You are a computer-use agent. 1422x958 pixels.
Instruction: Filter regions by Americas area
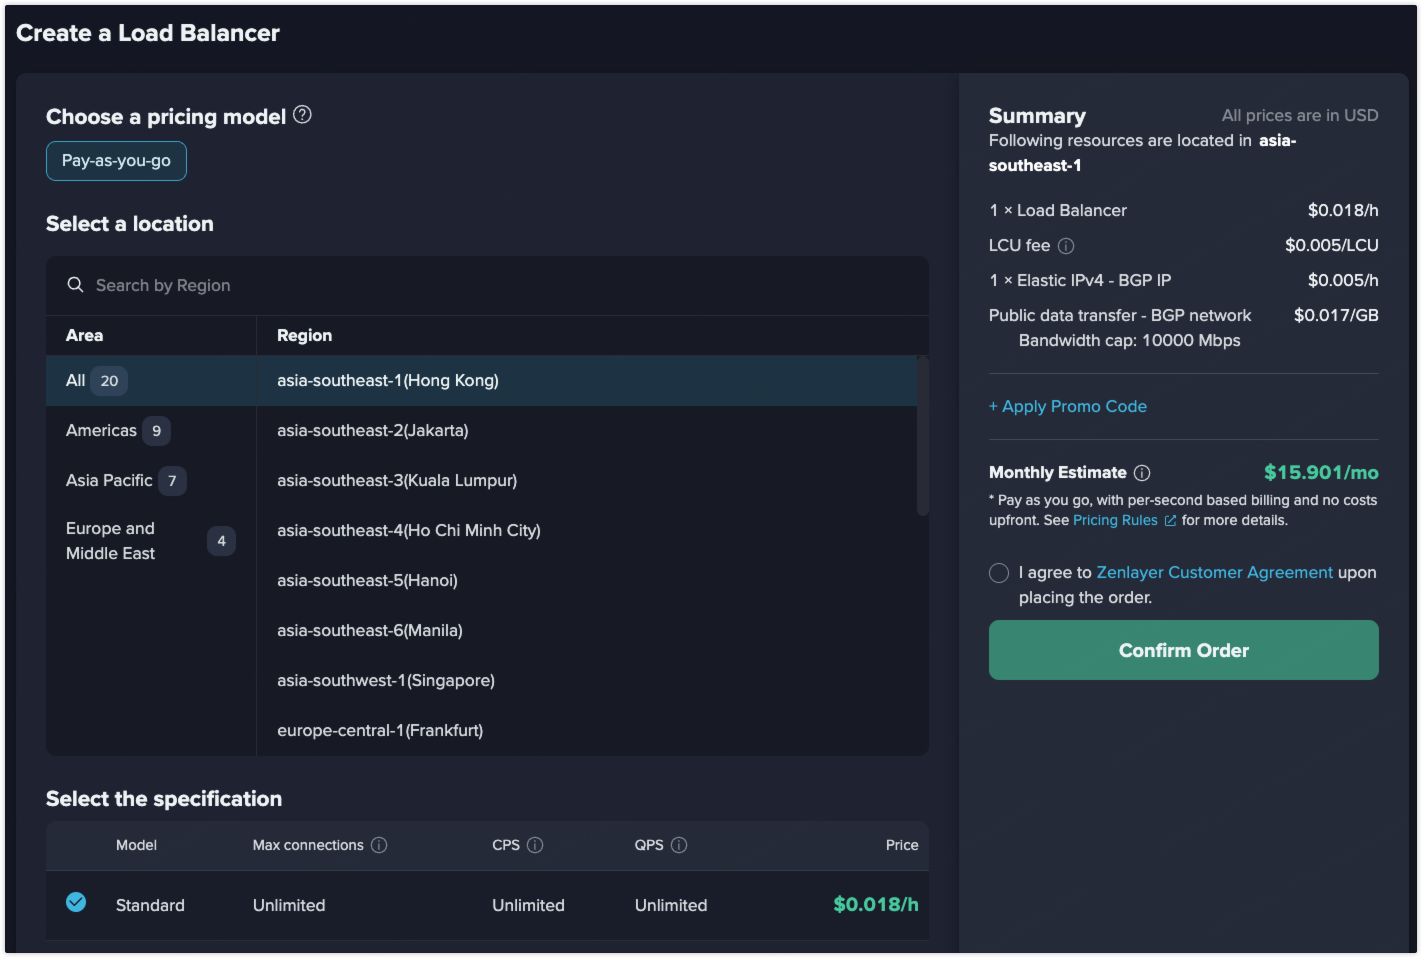pos(101,431)
